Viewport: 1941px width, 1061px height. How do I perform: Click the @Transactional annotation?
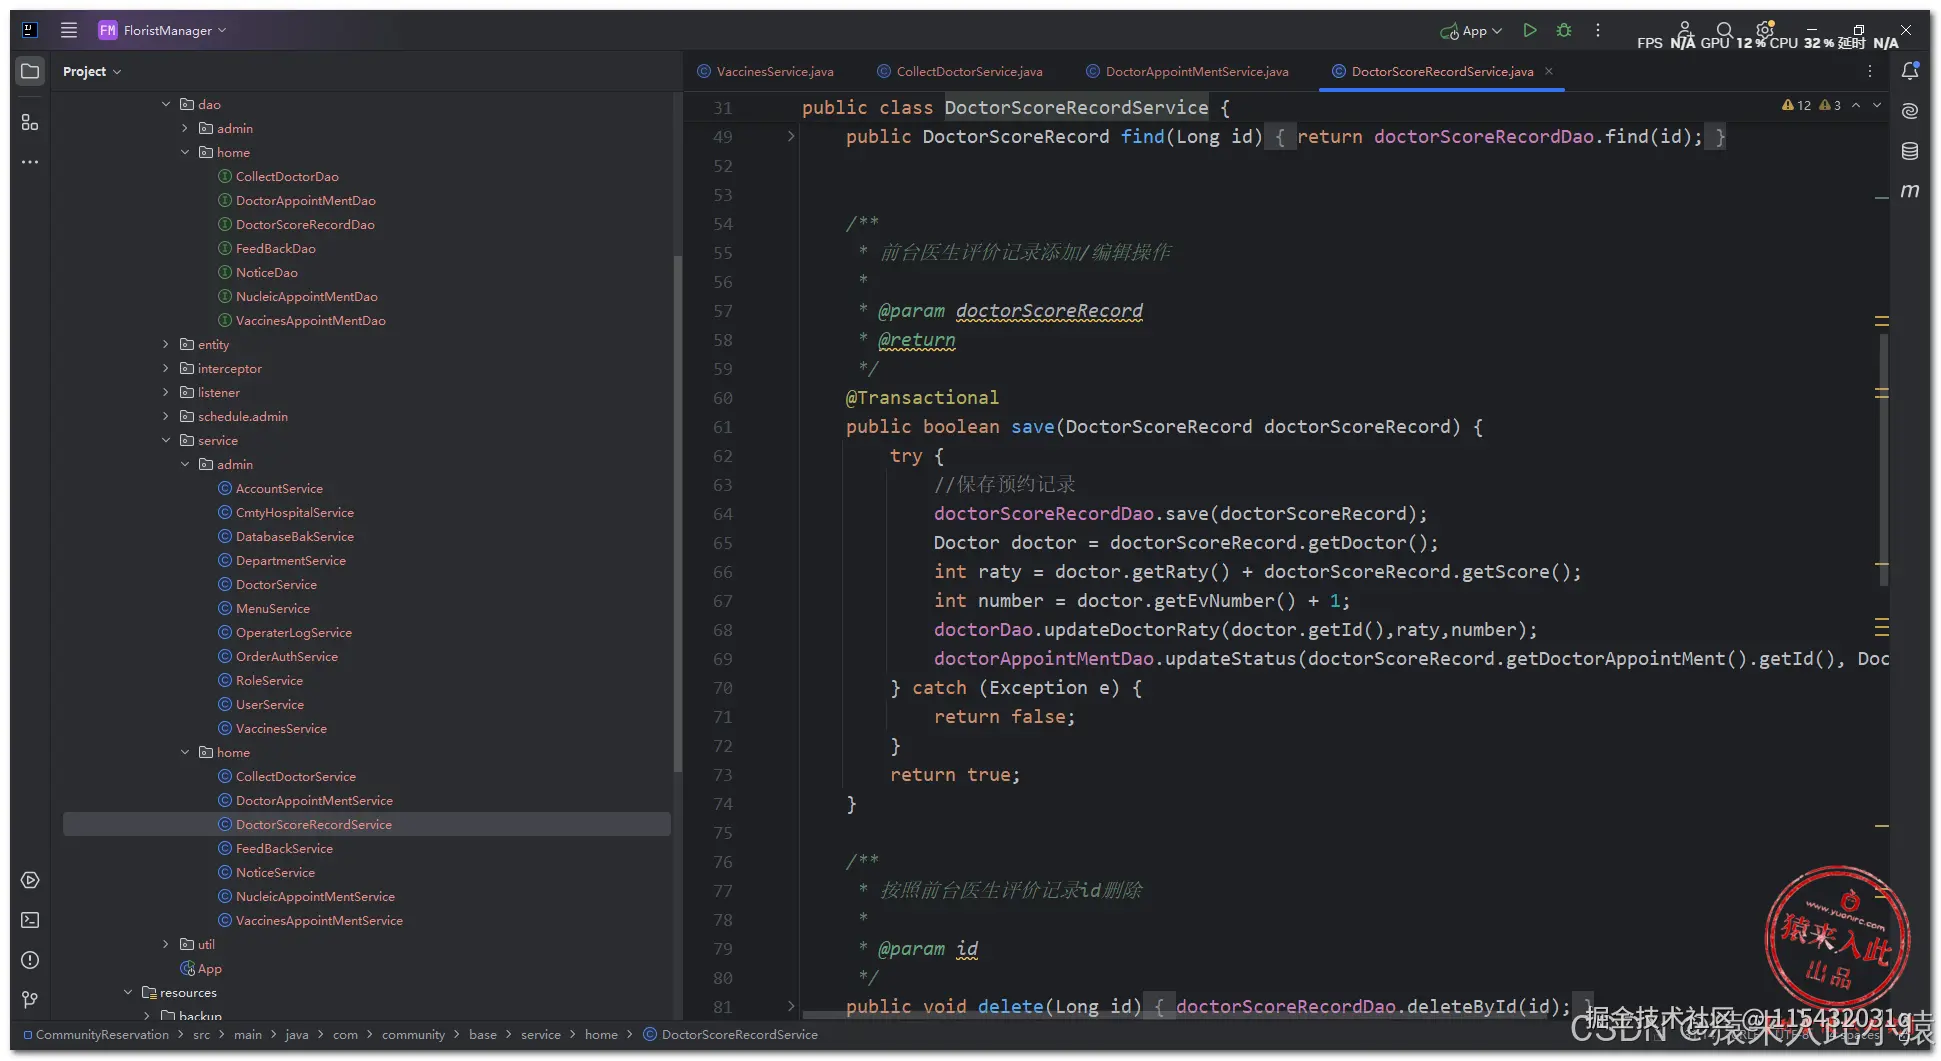pos(922,398)
